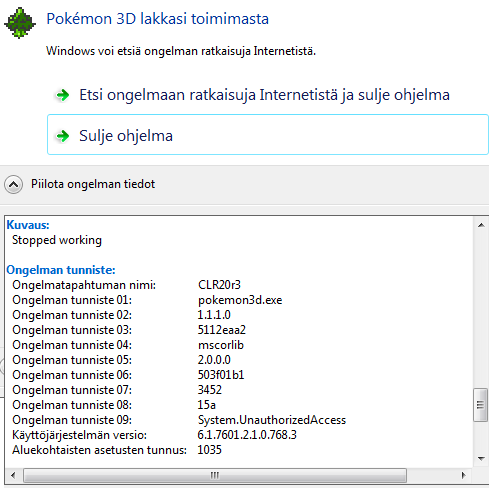Click the Käyttöjärjestelmän versio: label
This screenshot has width=494, height=489.
[x=79, y=435]
